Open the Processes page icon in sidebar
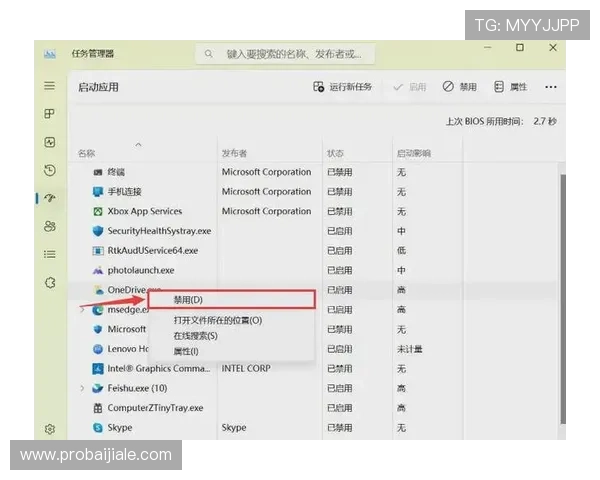The width and height of the screenshot is (600, 480). [49, 114]
